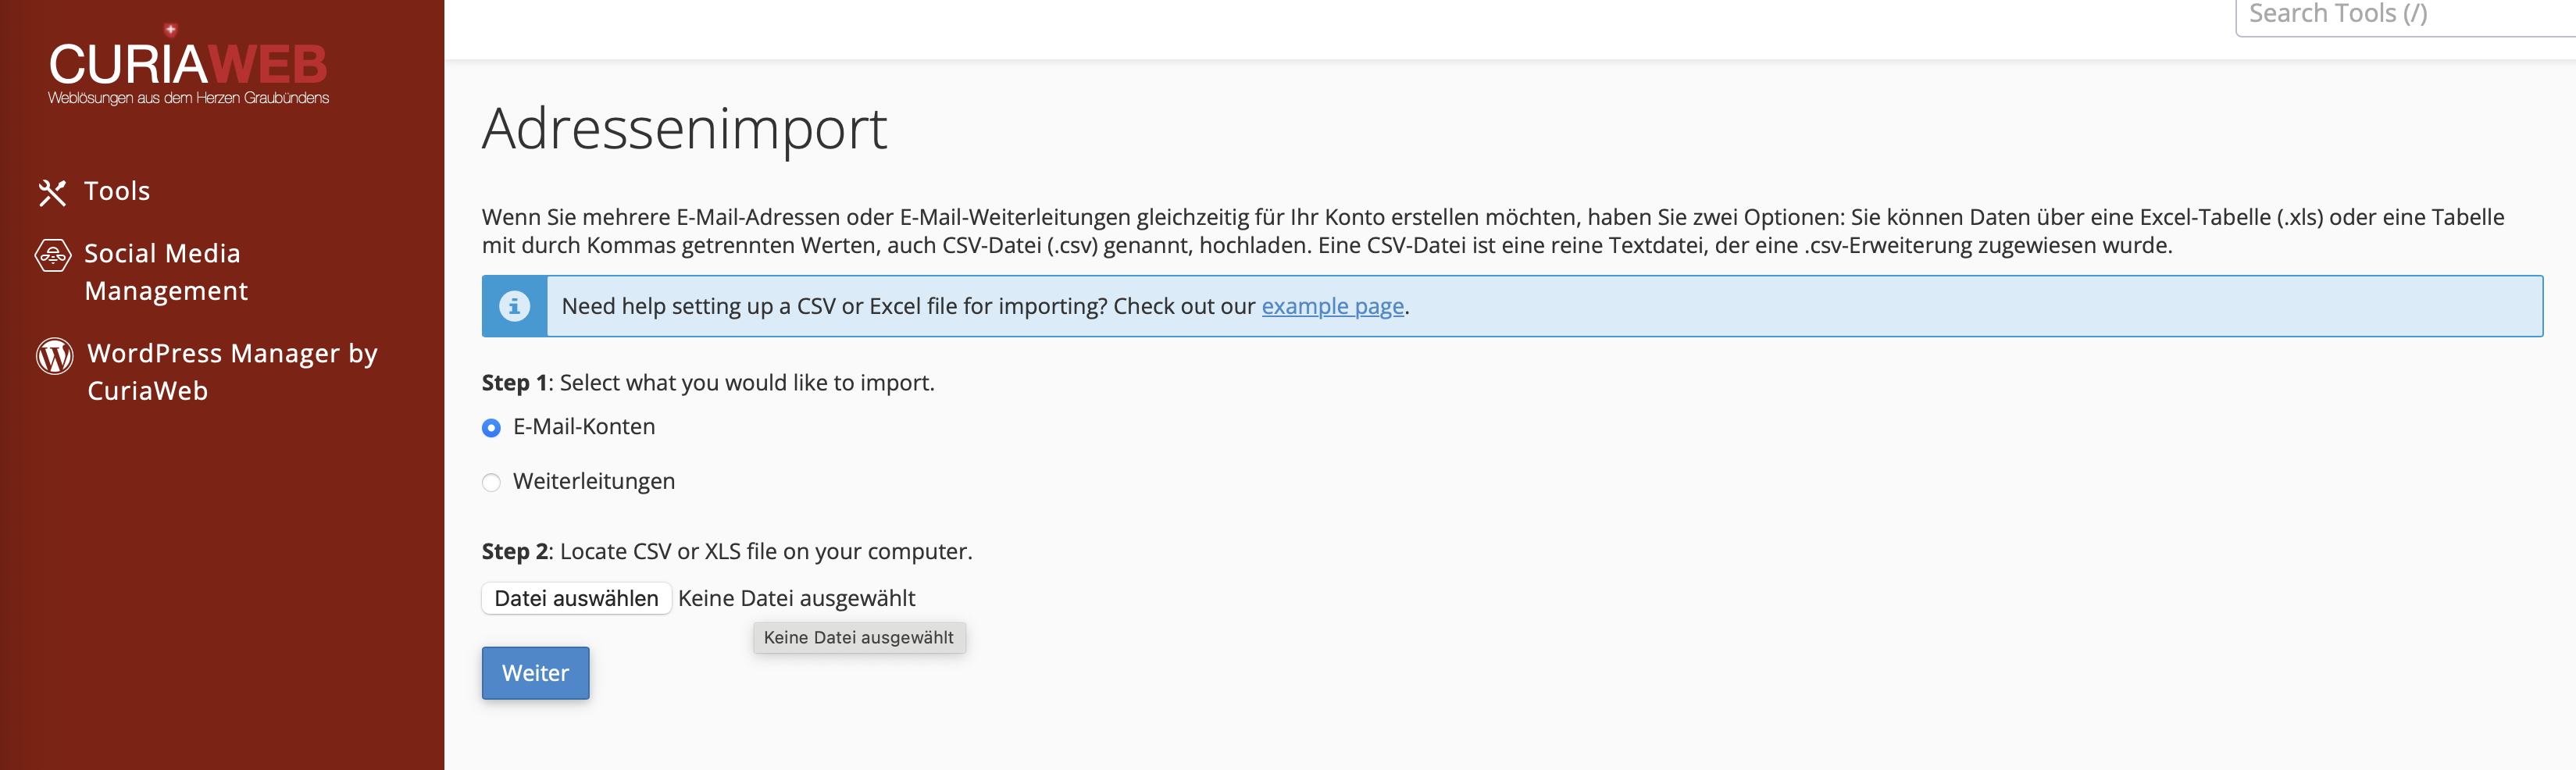Click the blue Weiter button
The height and width of the screenshot is (770, 2576).
tap(536, 673)
